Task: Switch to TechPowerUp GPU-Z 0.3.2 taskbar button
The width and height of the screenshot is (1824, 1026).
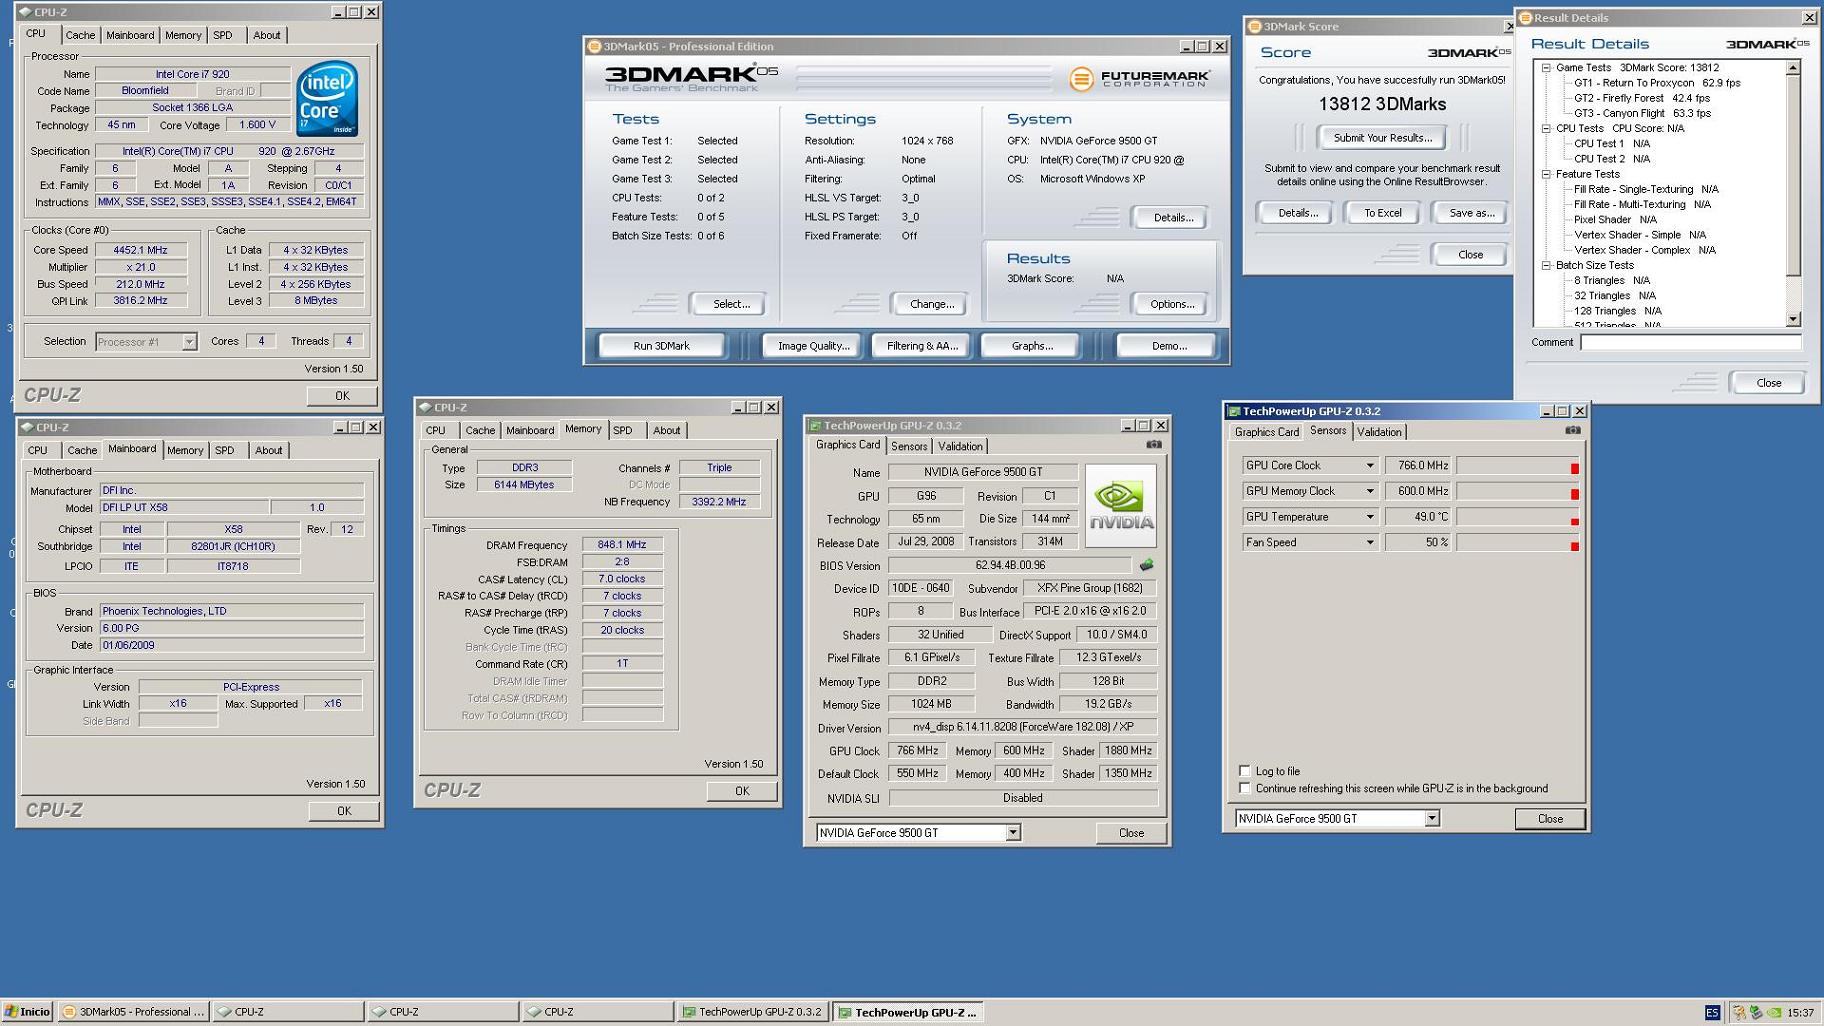Action: [753, 1012]
